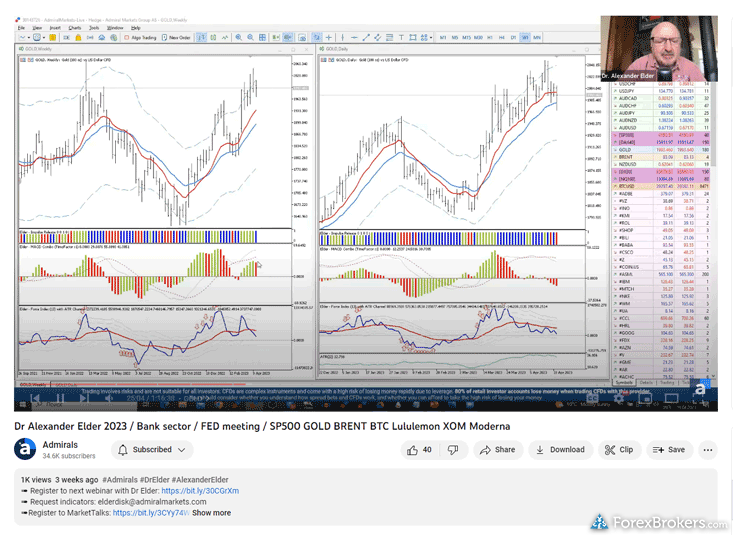Click the zoom in magnifier in MetaTrader toolbar

(238, 37)
